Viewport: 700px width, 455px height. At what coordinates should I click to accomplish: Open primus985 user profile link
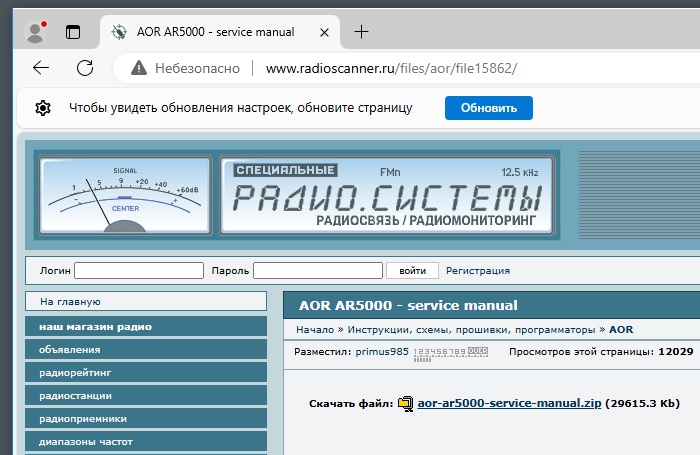coord(382,351)
